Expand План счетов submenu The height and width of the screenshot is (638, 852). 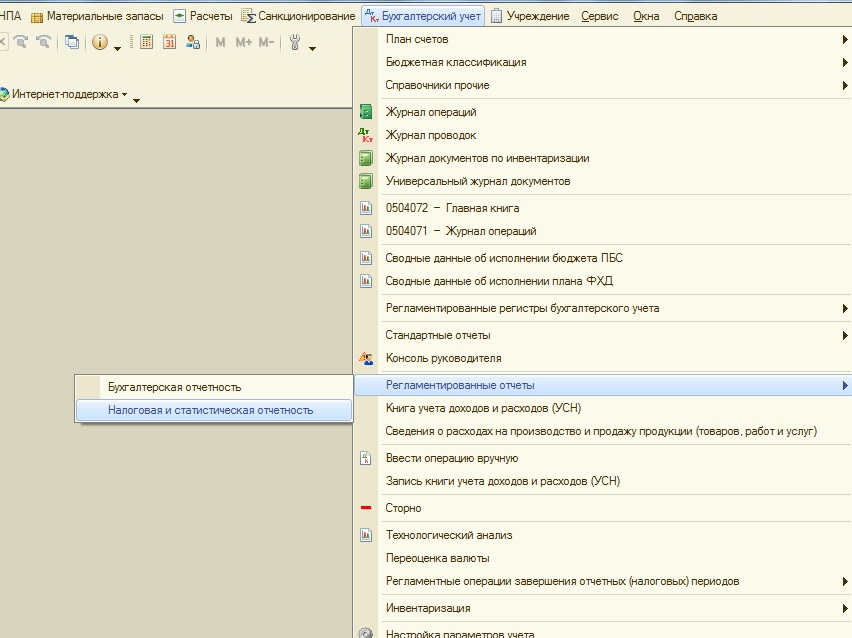click(x=416, y=39)
